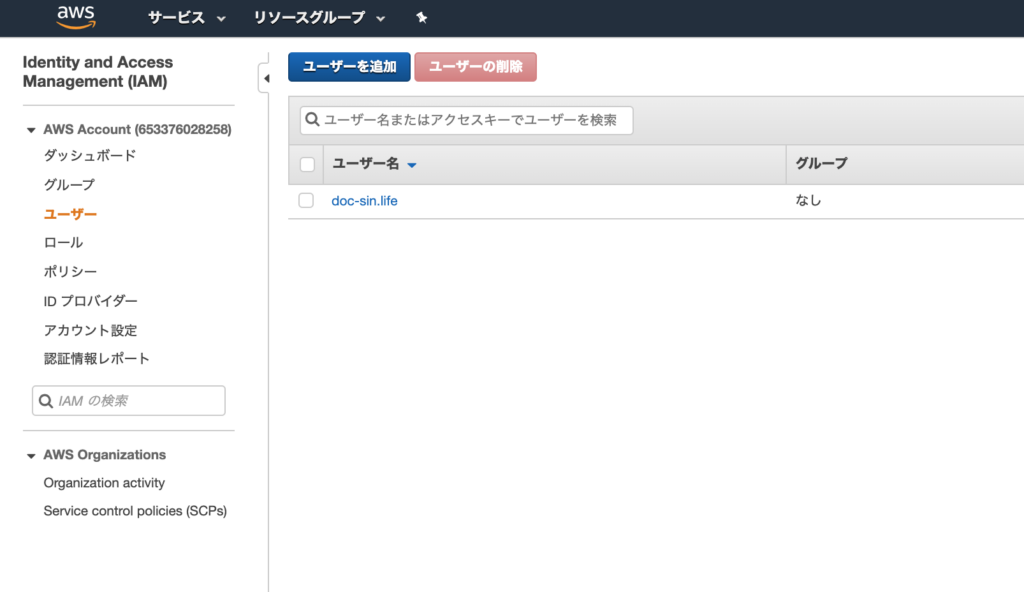The height and width of the screenshot is (592, 1024).
Task: Click the AWS logo home icon
Action: pos(76,18)
